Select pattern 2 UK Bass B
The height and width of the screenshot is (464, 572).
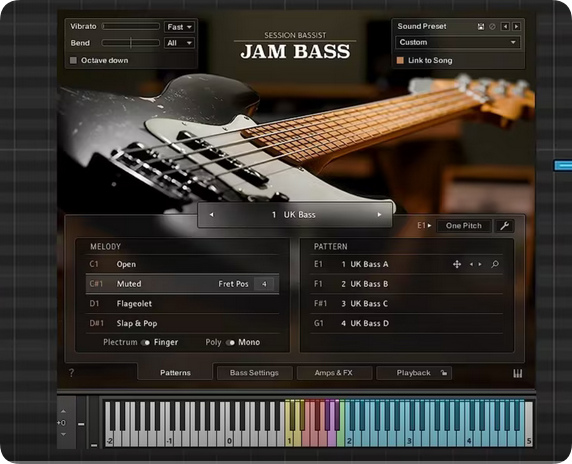[x=406, y=284]
